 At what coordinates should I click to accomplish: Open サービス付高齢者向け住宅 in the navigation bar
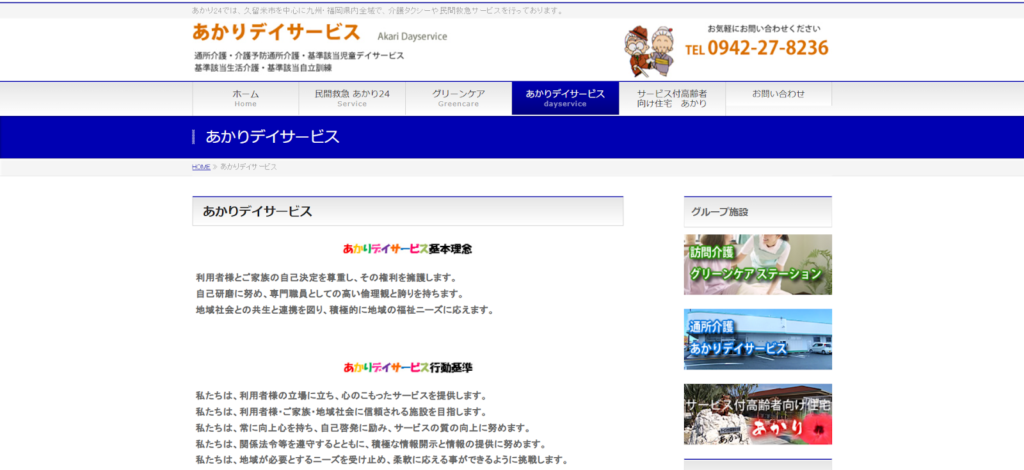(x=672, y=98)
